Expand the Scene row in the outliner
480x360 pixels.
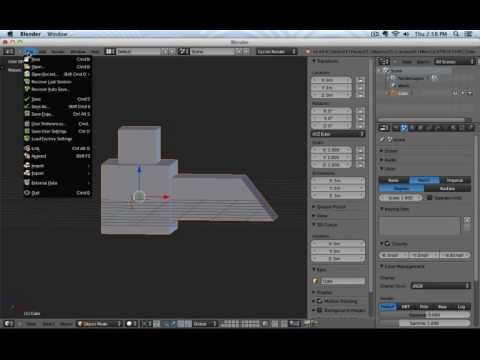[379, 70]
